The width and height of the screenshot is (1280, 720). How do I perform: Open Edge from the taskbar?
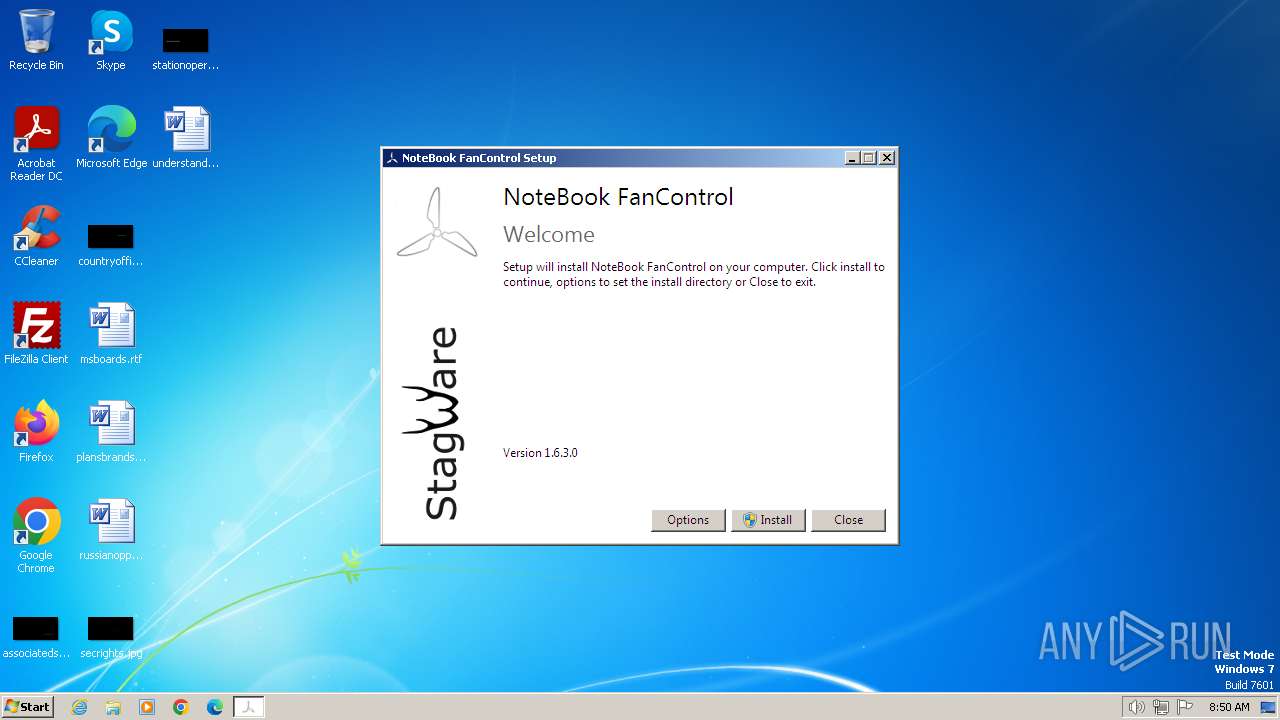point(215,707)
